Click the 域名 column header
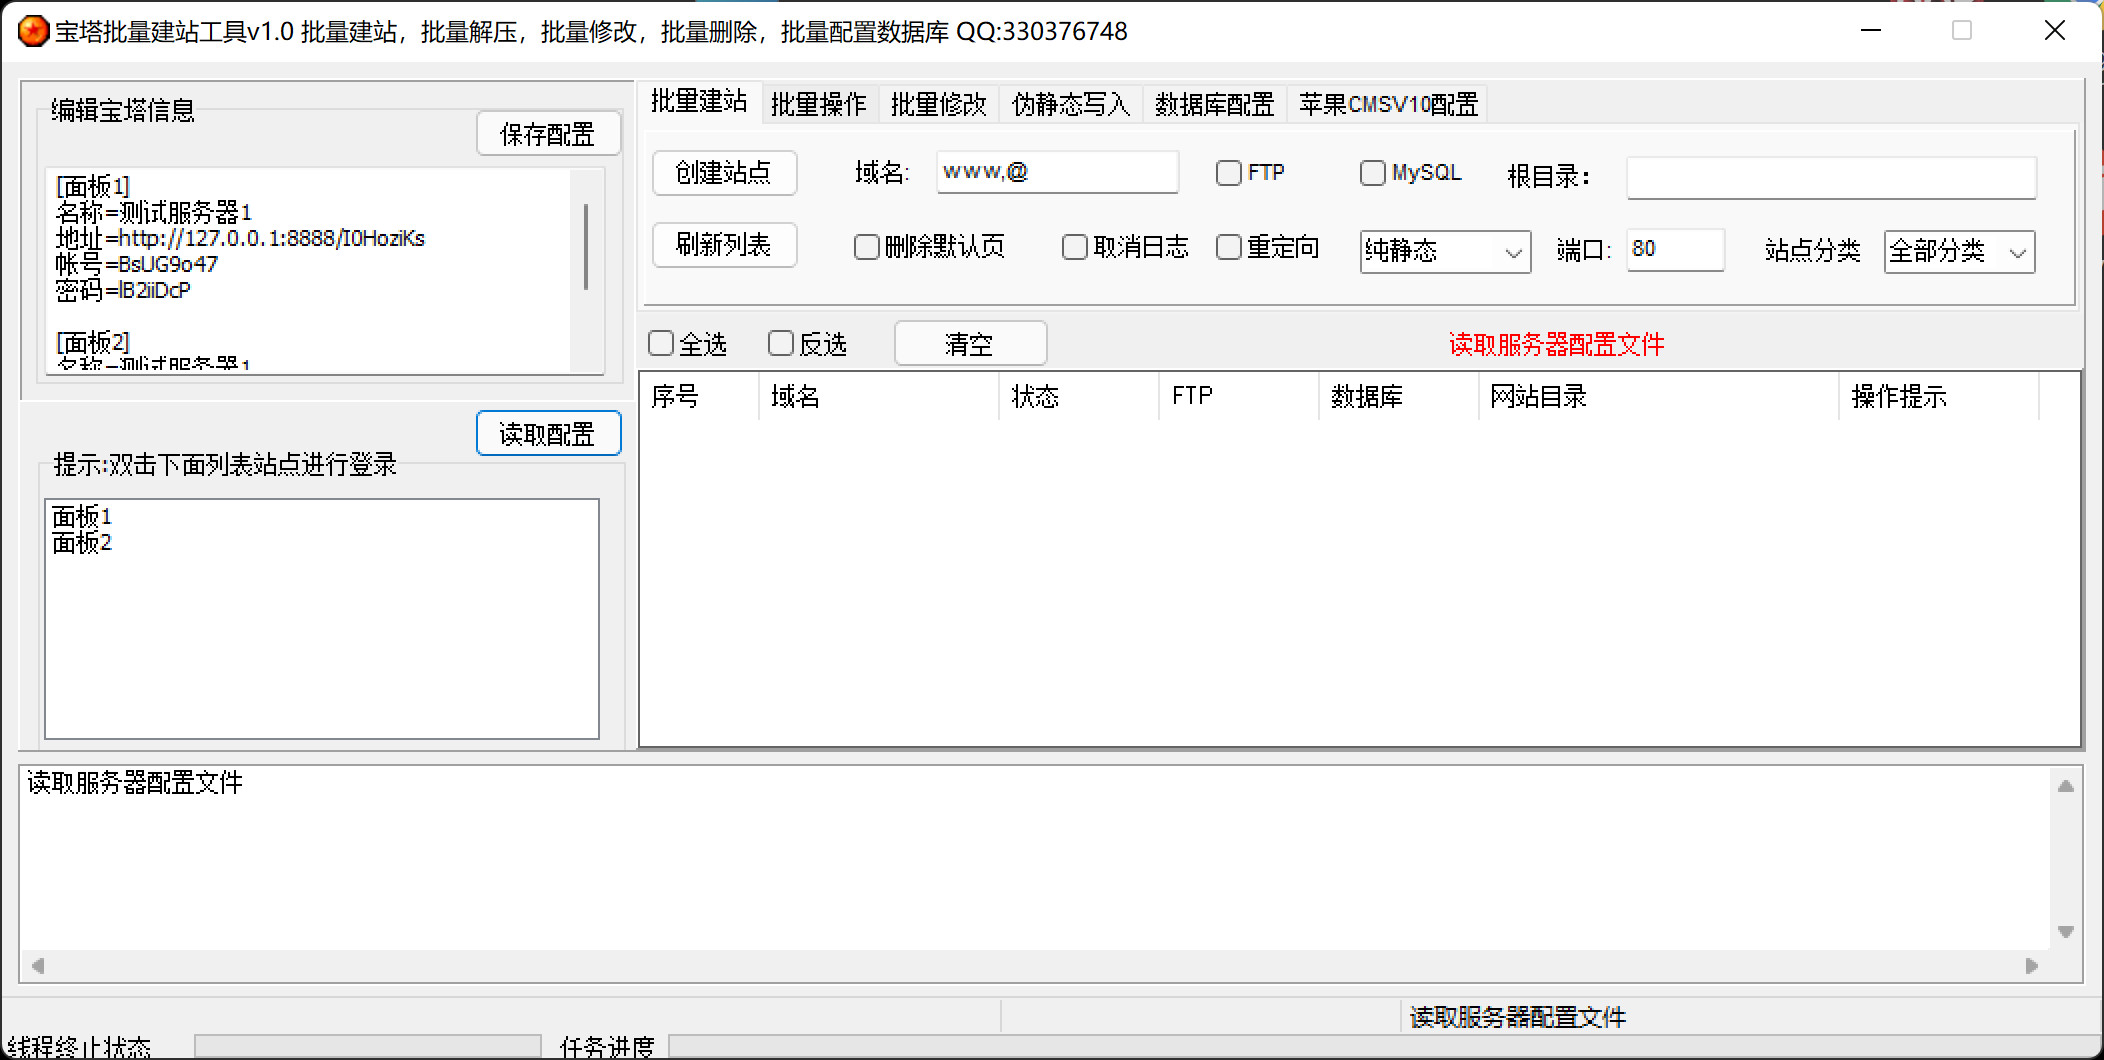 879,396
